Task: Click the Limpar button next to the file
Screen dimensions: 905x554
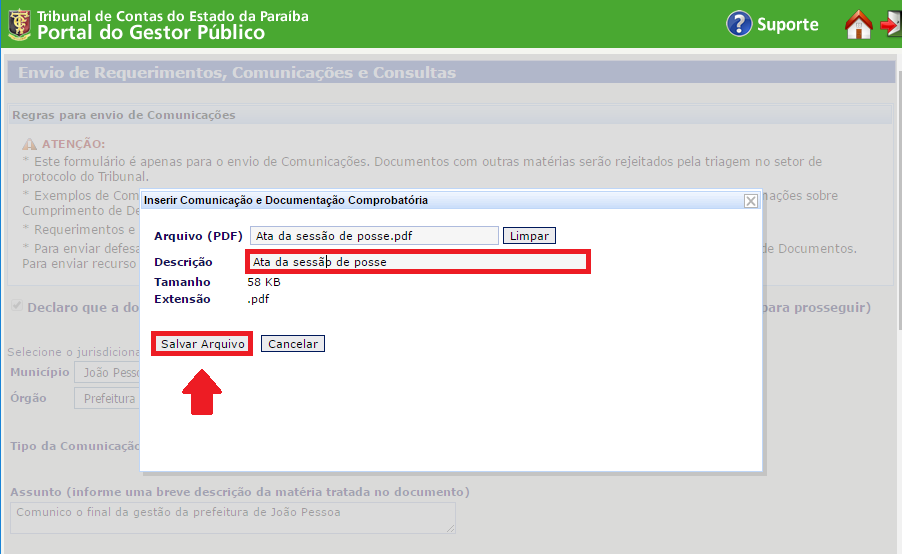Action: pyautogui.click(x=529, y=236)
